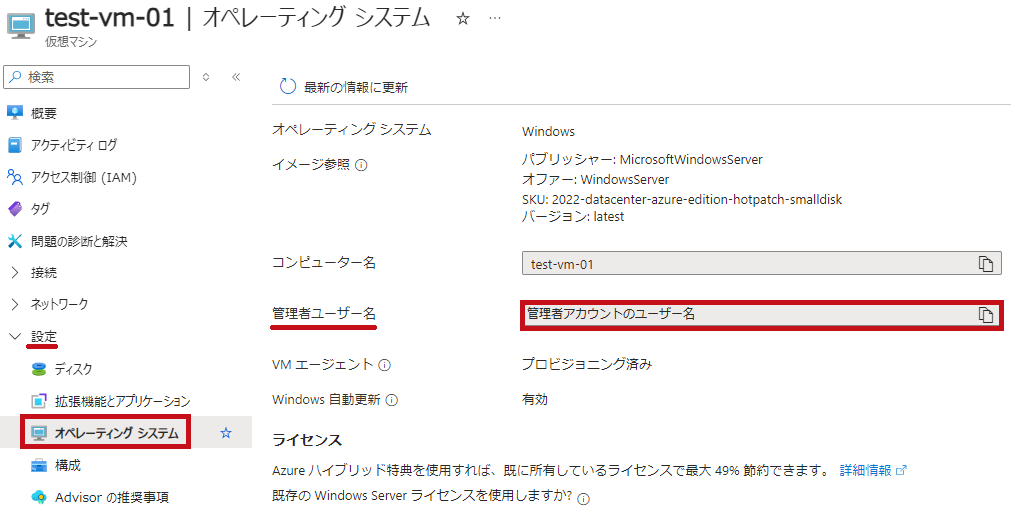
Task: Click 有効 value for Windows 自動更新
Action: 535,399
